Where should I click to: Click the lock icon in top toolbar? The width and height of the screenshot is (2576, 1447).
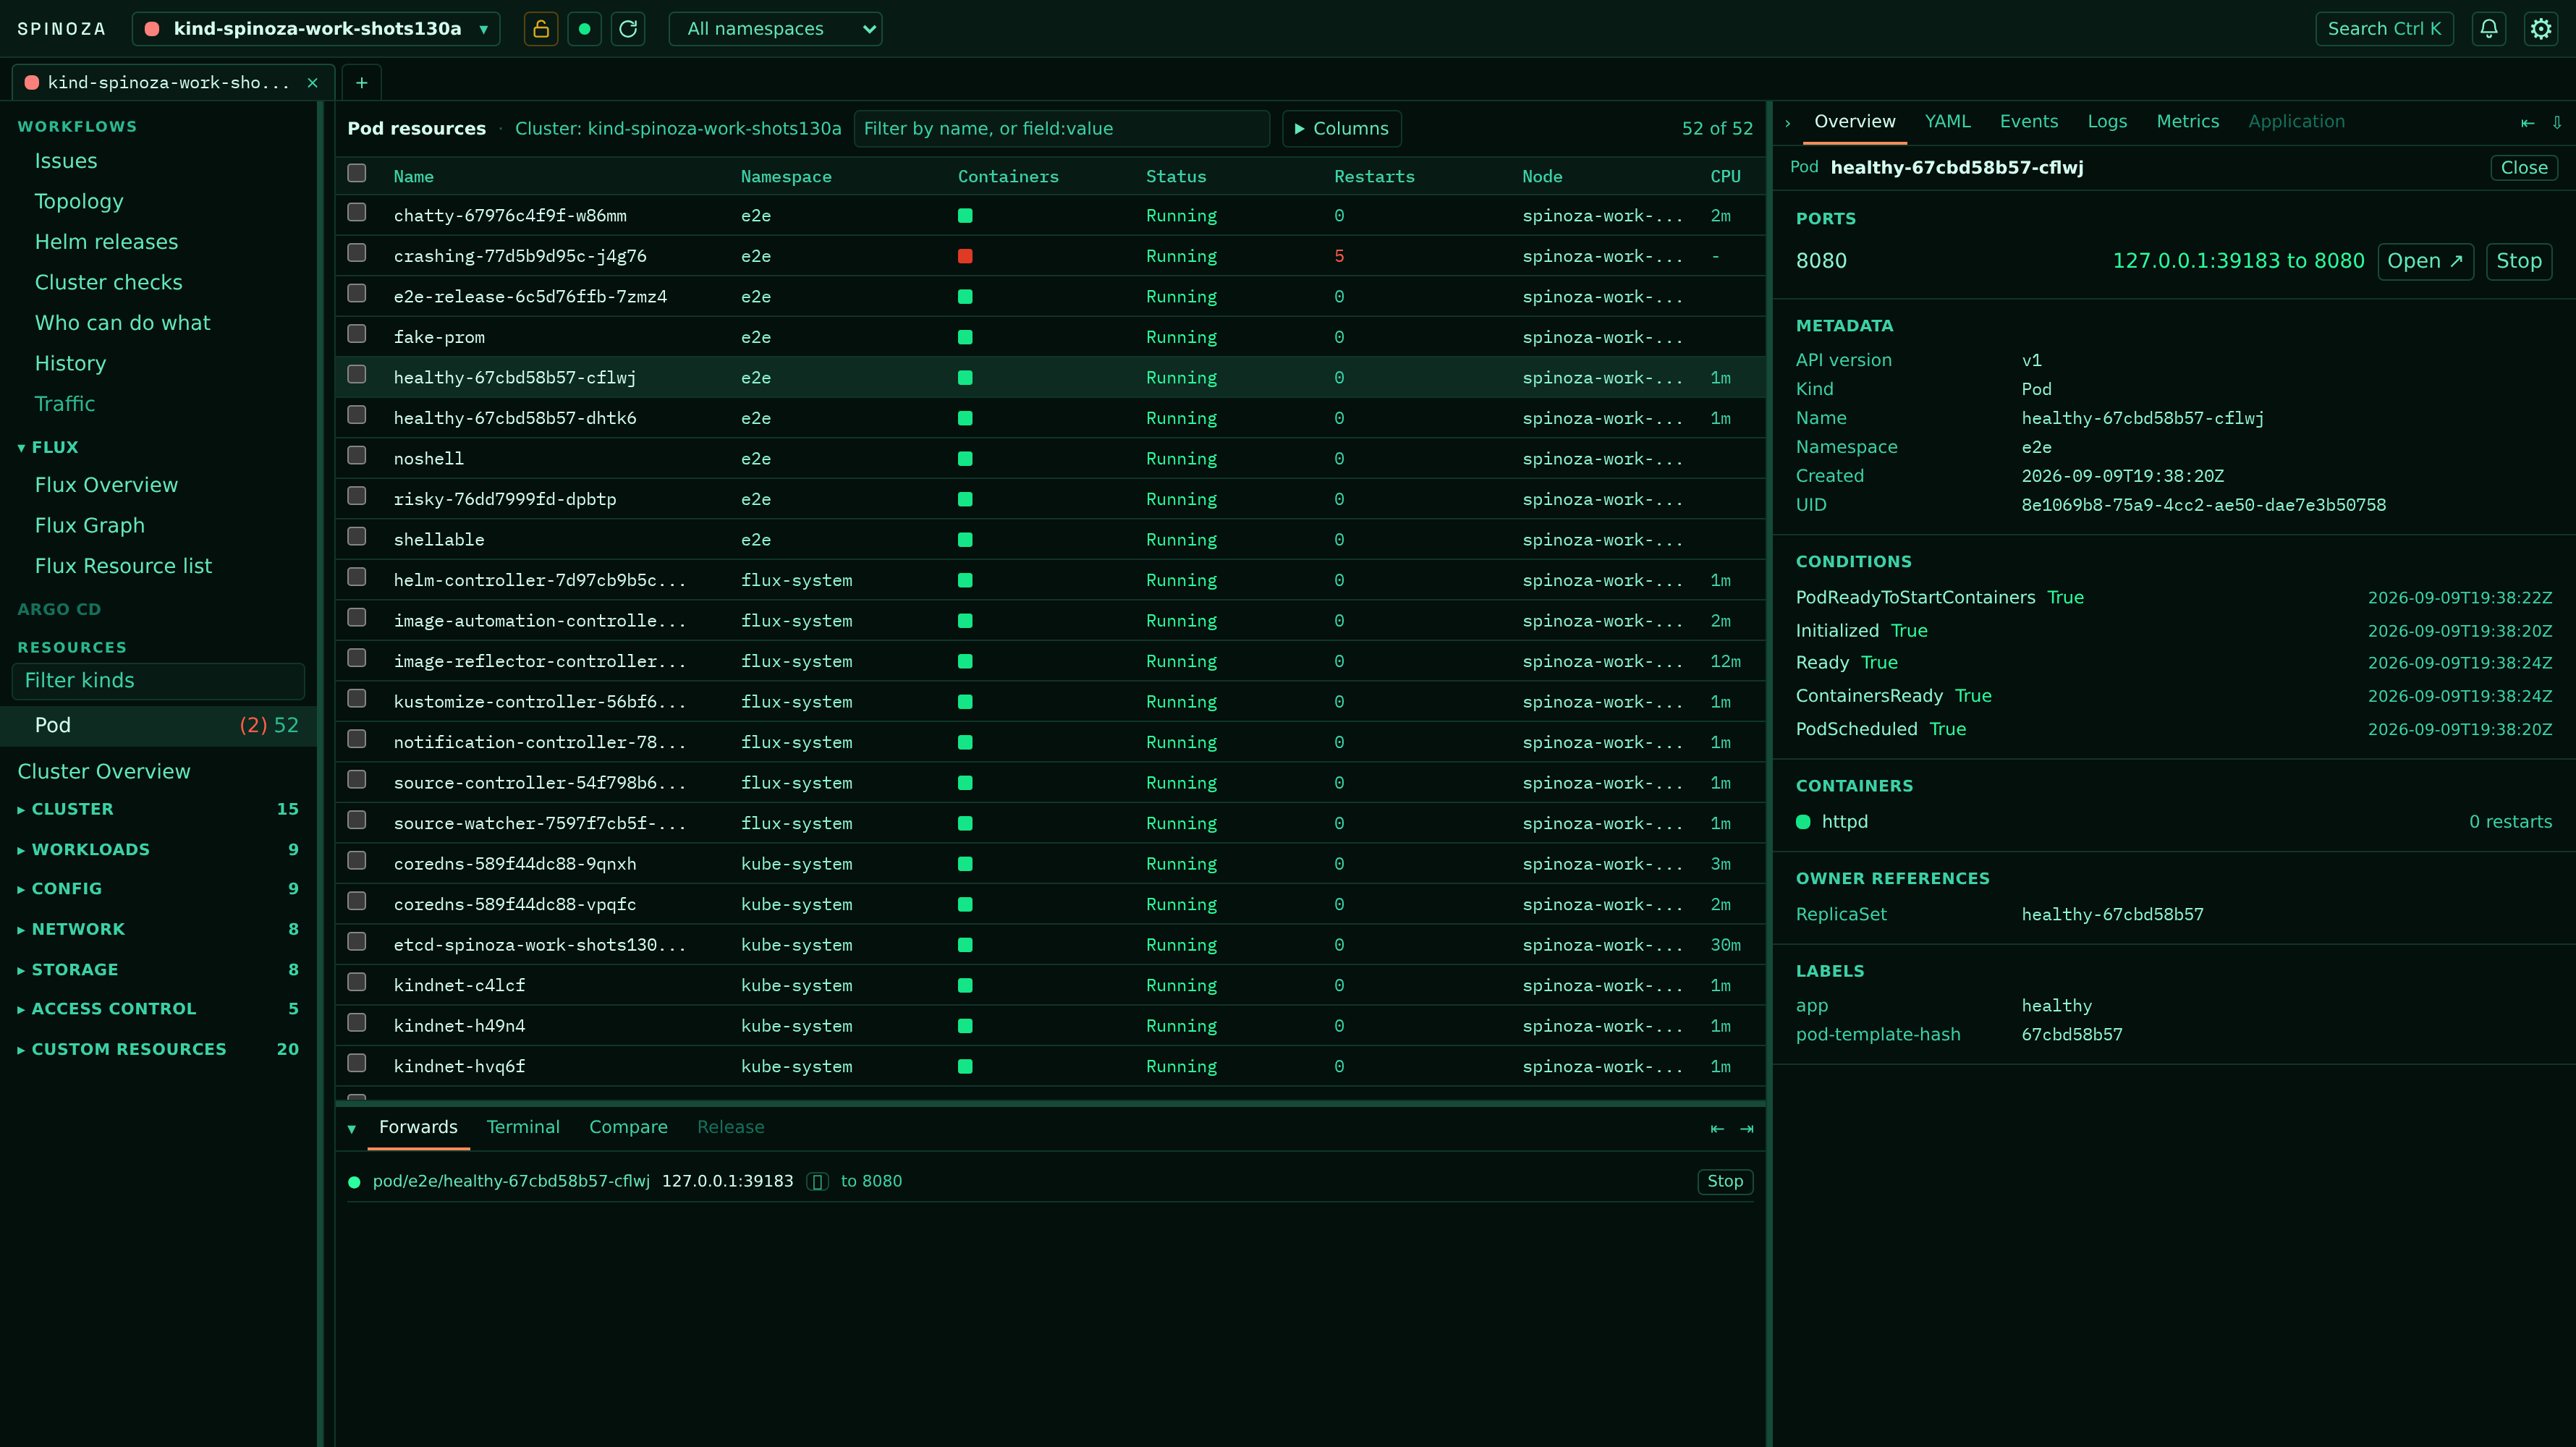pos(540,29)
